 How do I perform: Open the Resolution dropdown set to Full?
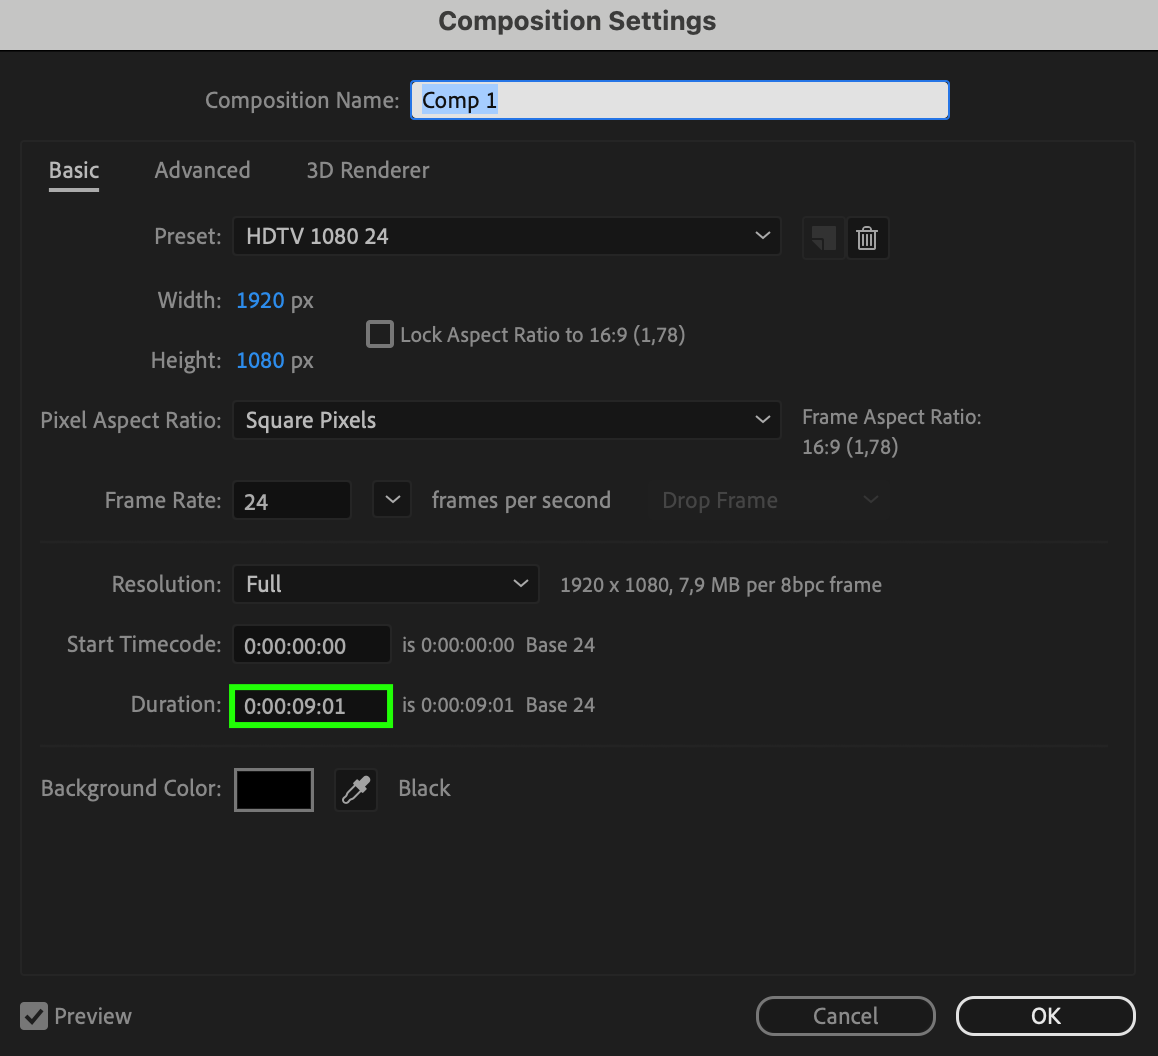(385, 584)
